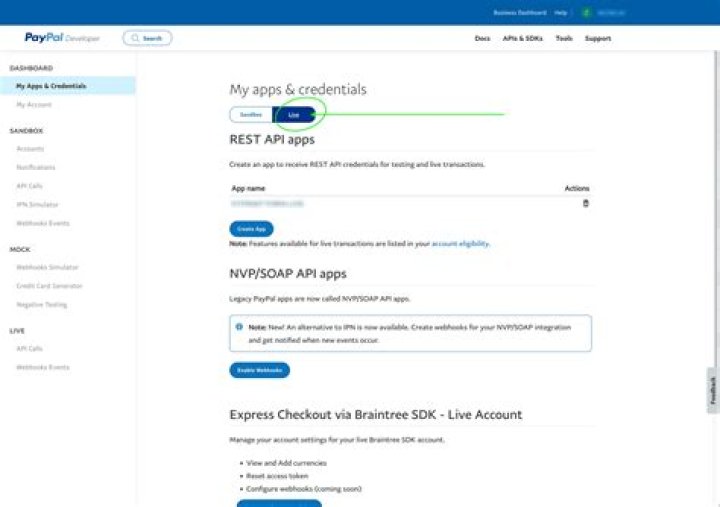Open Sandbox Accounts in the sidebar
The height and width of the screenshot is (507, 720).
click(30, 149)
